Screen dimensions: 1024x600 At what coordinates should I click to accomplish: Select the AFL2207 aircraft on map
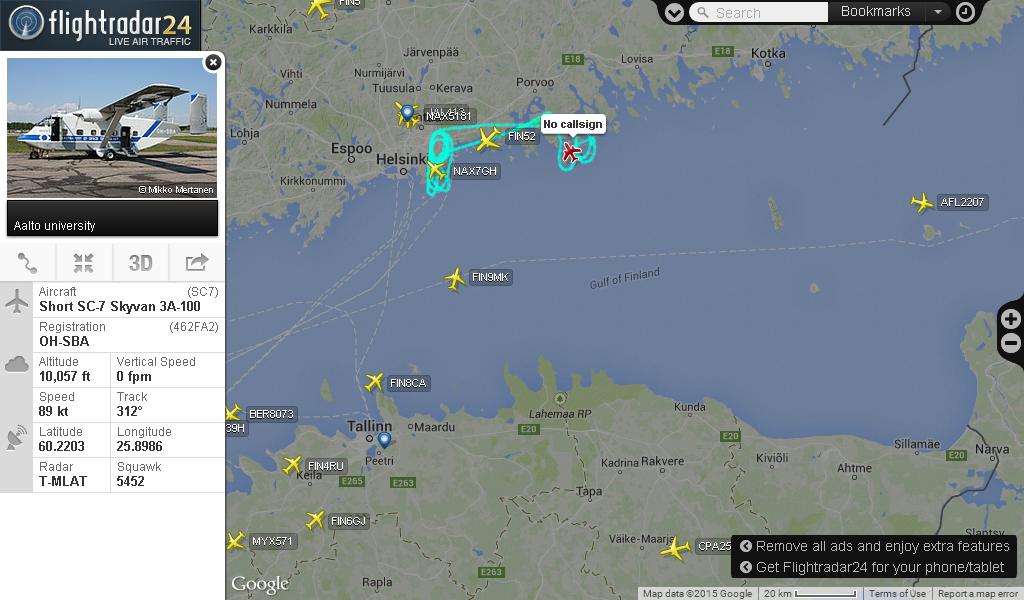pos(921,202)
